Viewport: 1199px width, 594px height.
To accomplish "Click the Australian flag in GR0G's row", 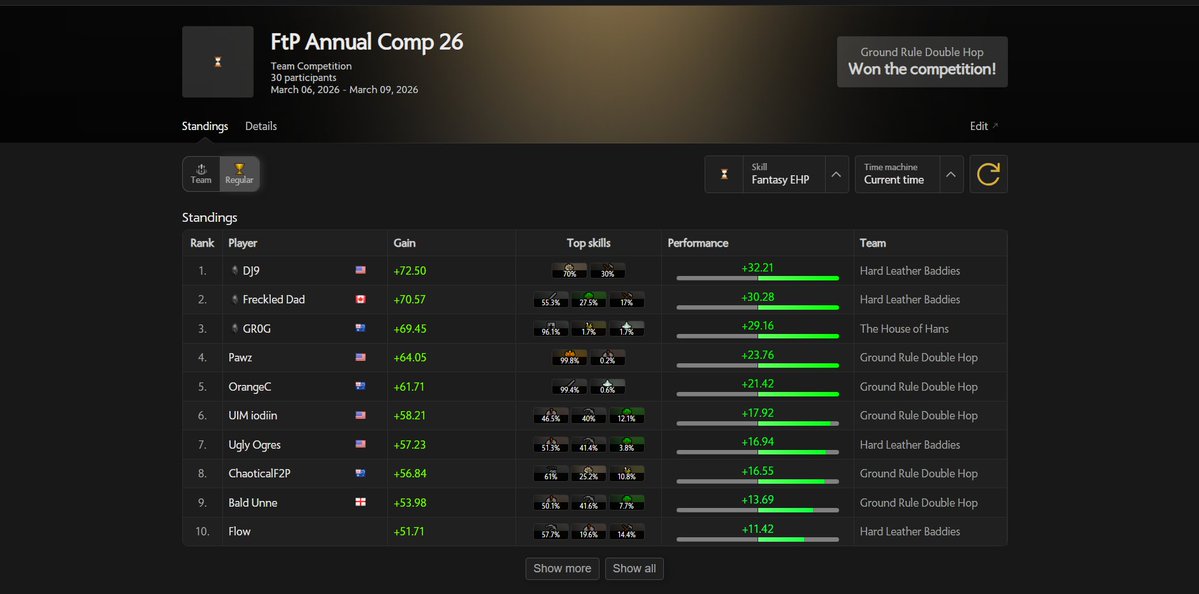I will (x=360, y=329).
